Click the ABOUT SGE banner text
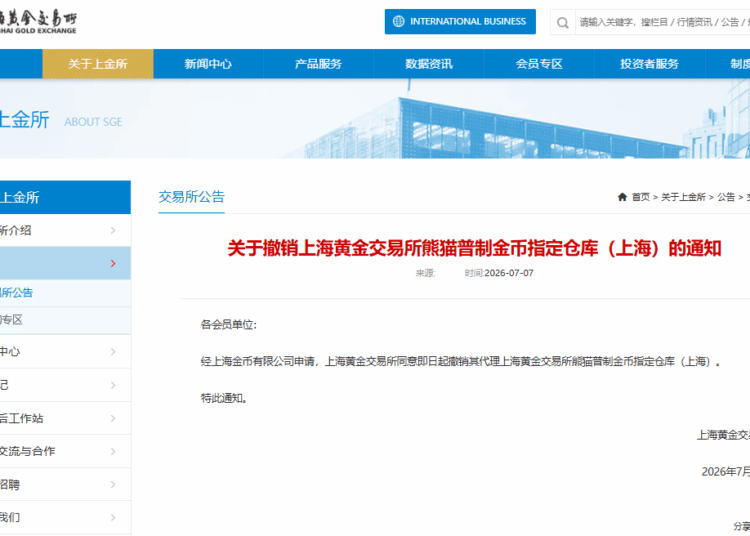 [93, 122]
